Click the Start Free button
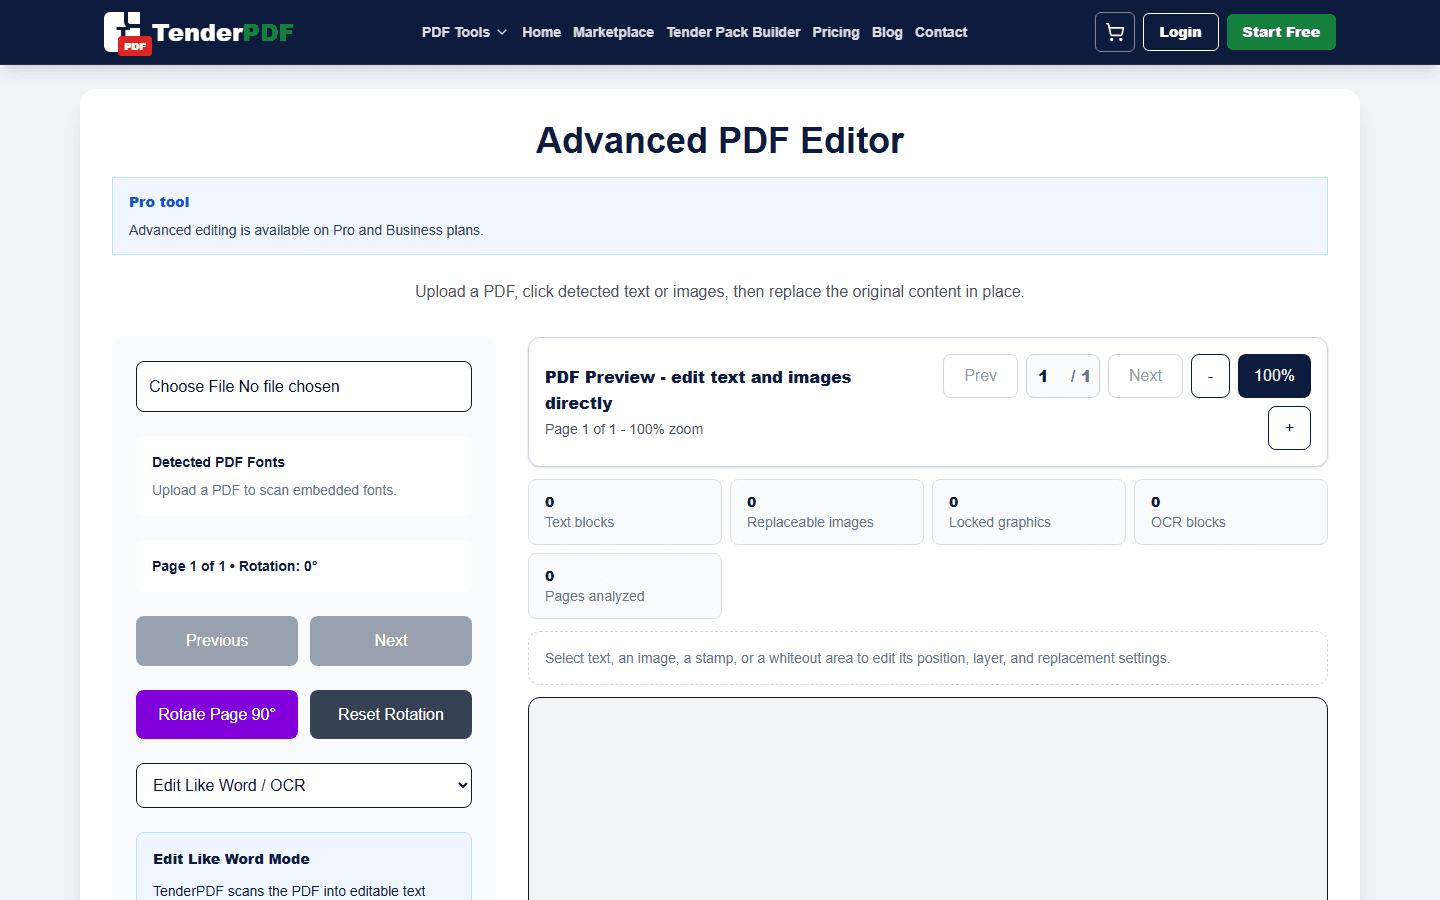 coord(1281,32)
